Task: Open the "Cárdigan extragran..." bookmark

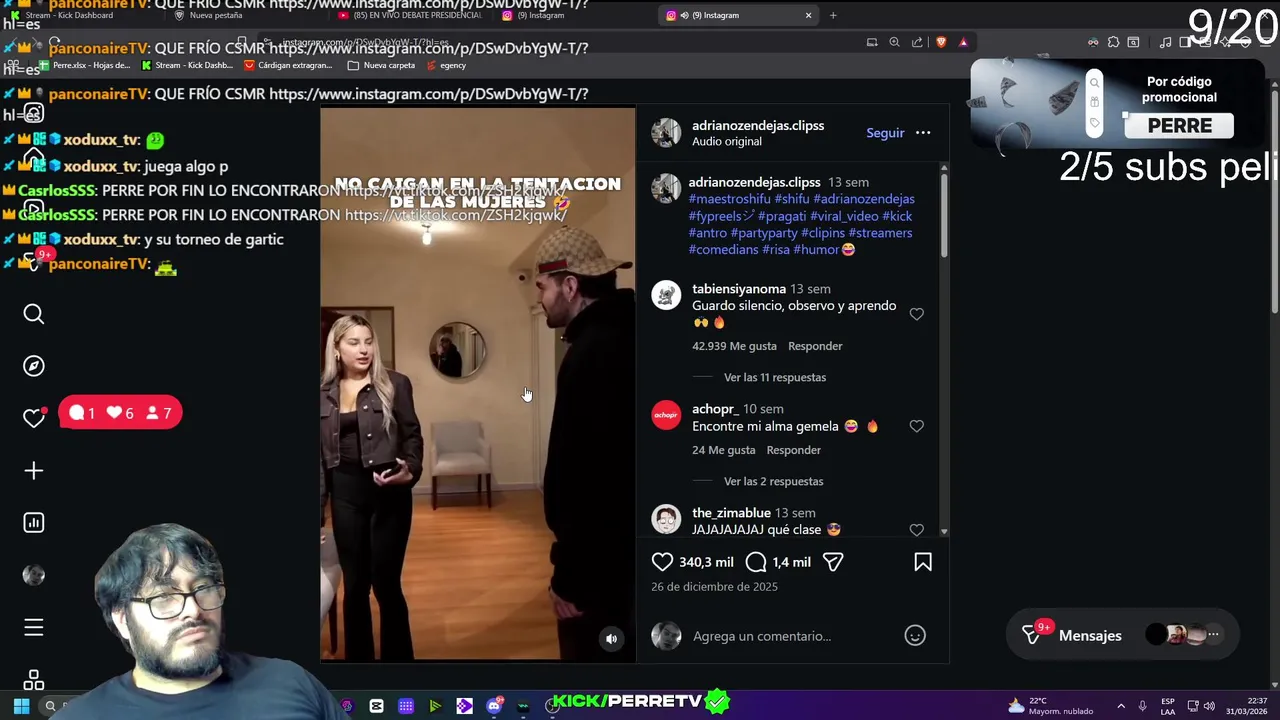Action: (287, 65)
